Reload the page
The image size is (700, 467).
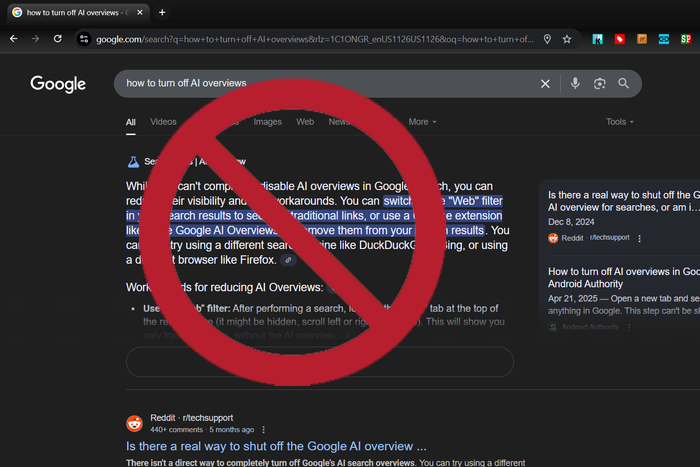click(58, 39)
